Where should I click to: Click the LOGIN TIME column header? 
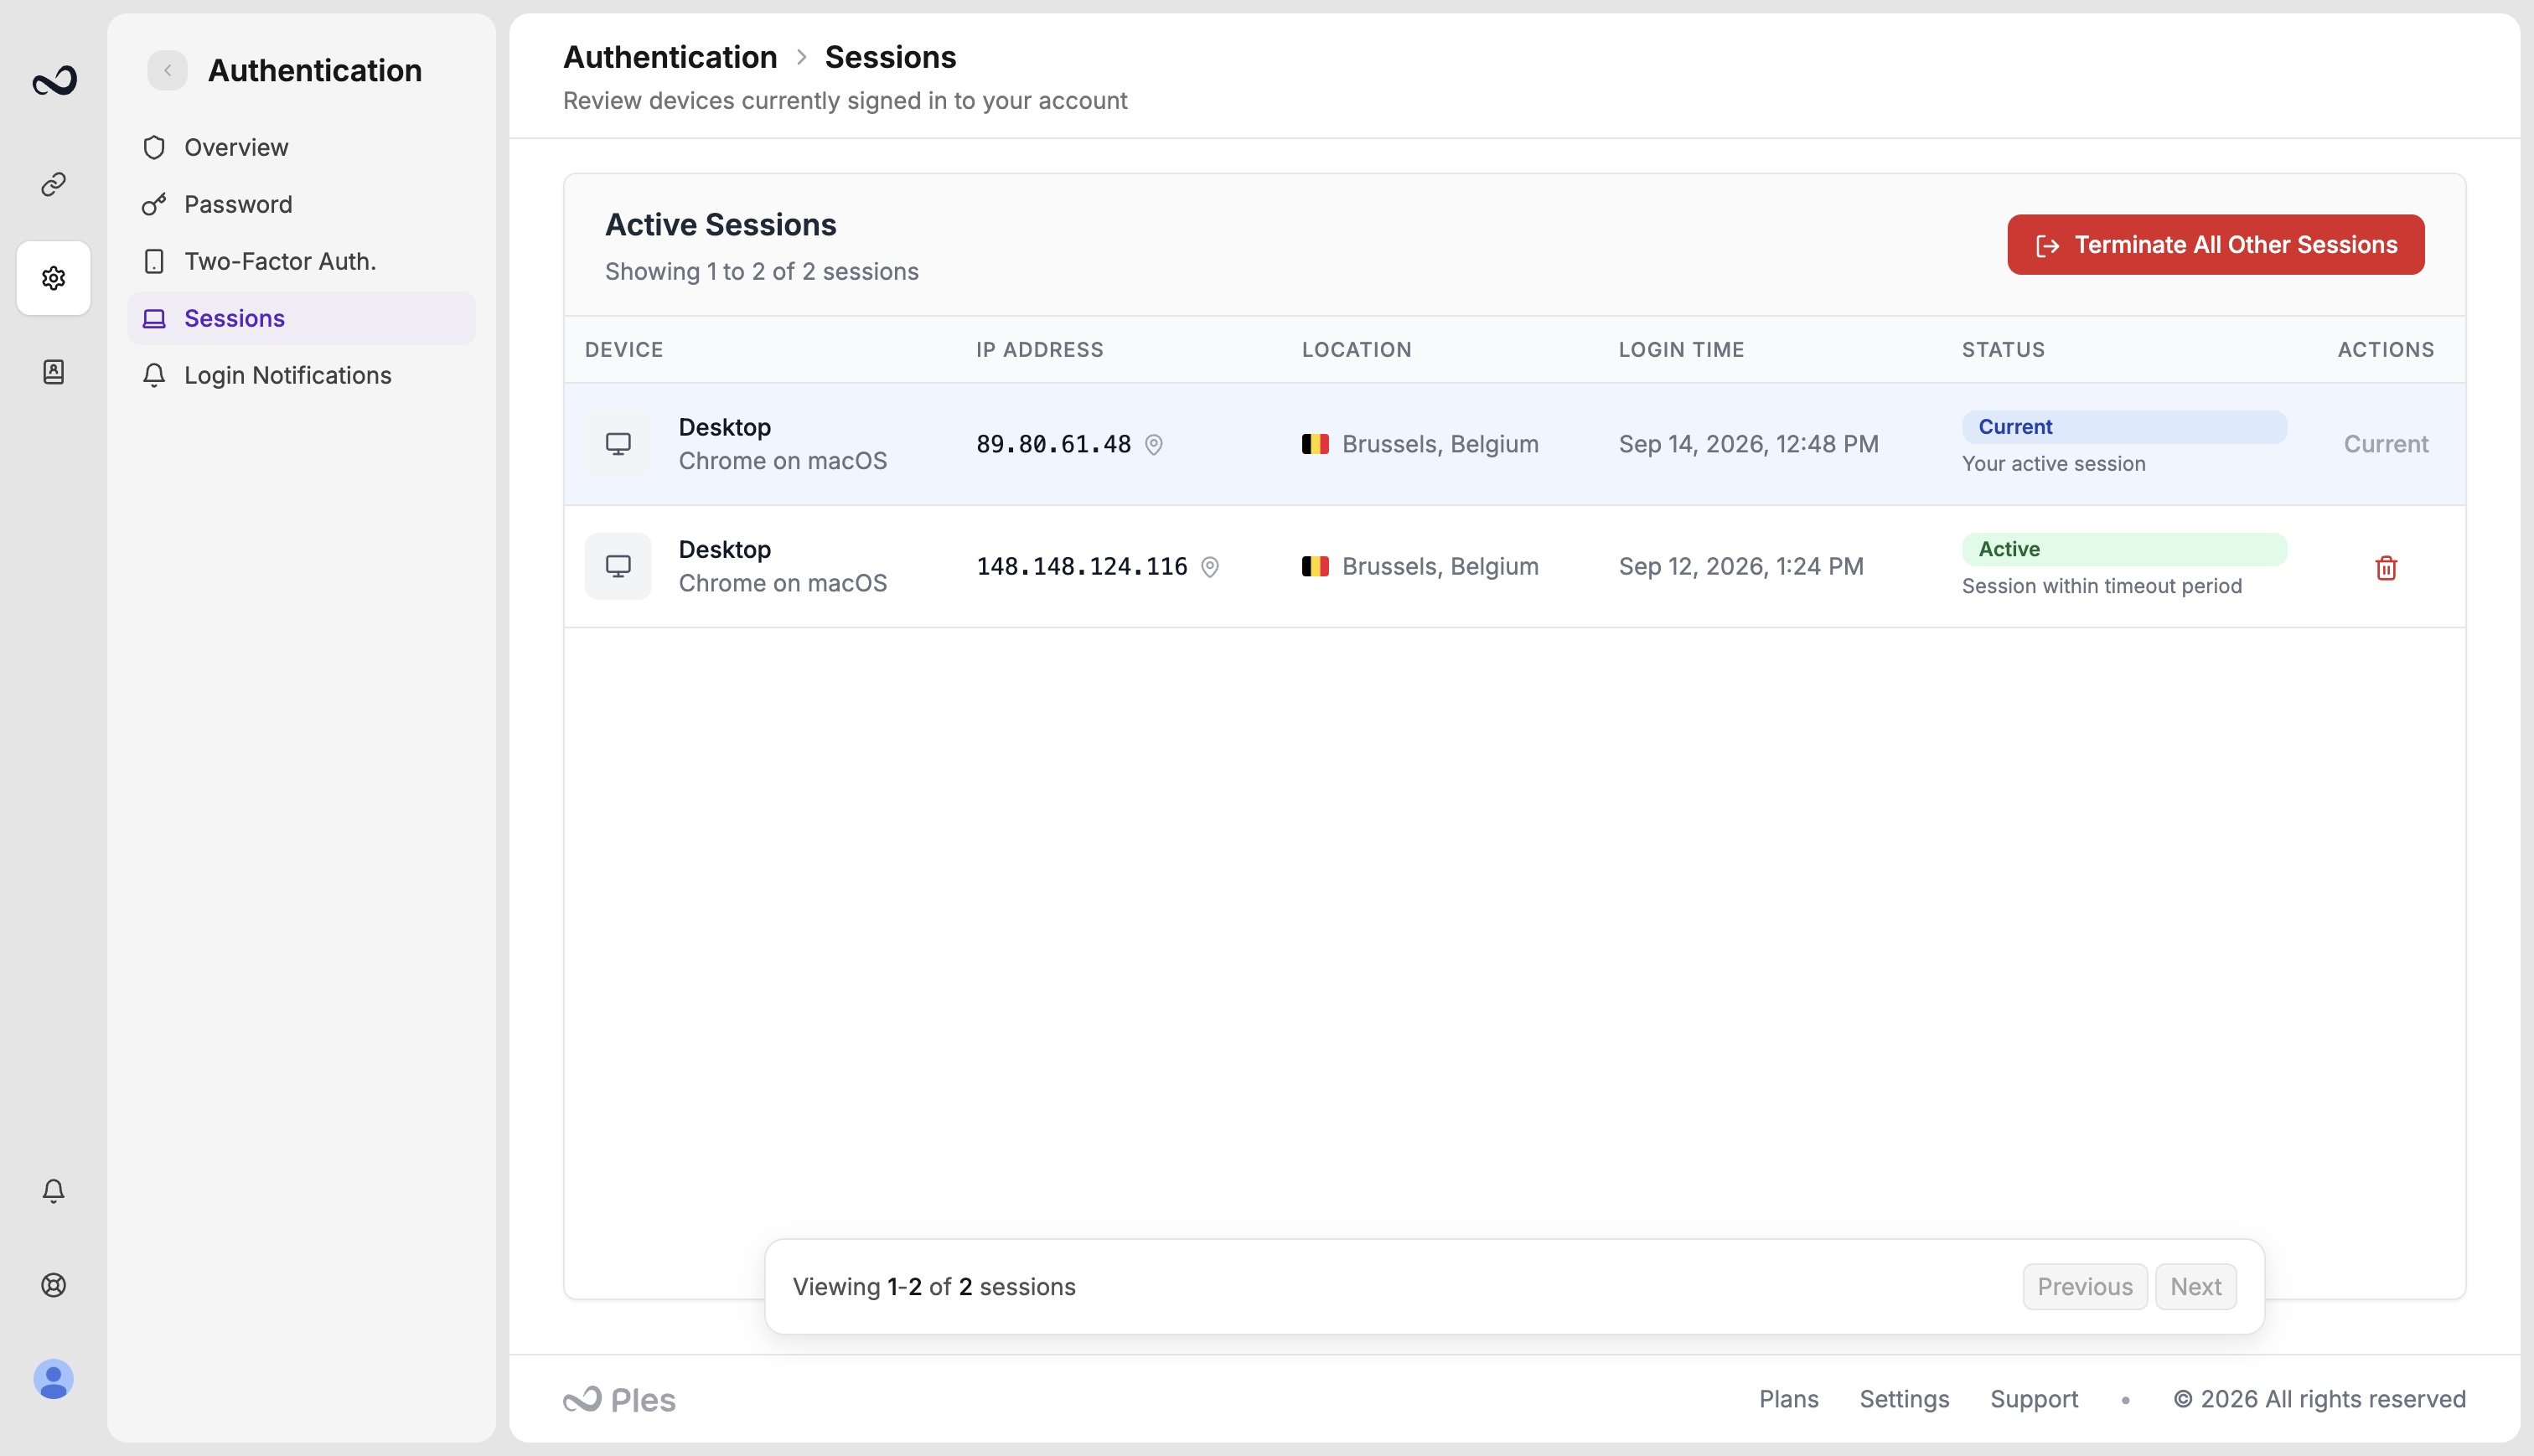(x=1681, y=350)
